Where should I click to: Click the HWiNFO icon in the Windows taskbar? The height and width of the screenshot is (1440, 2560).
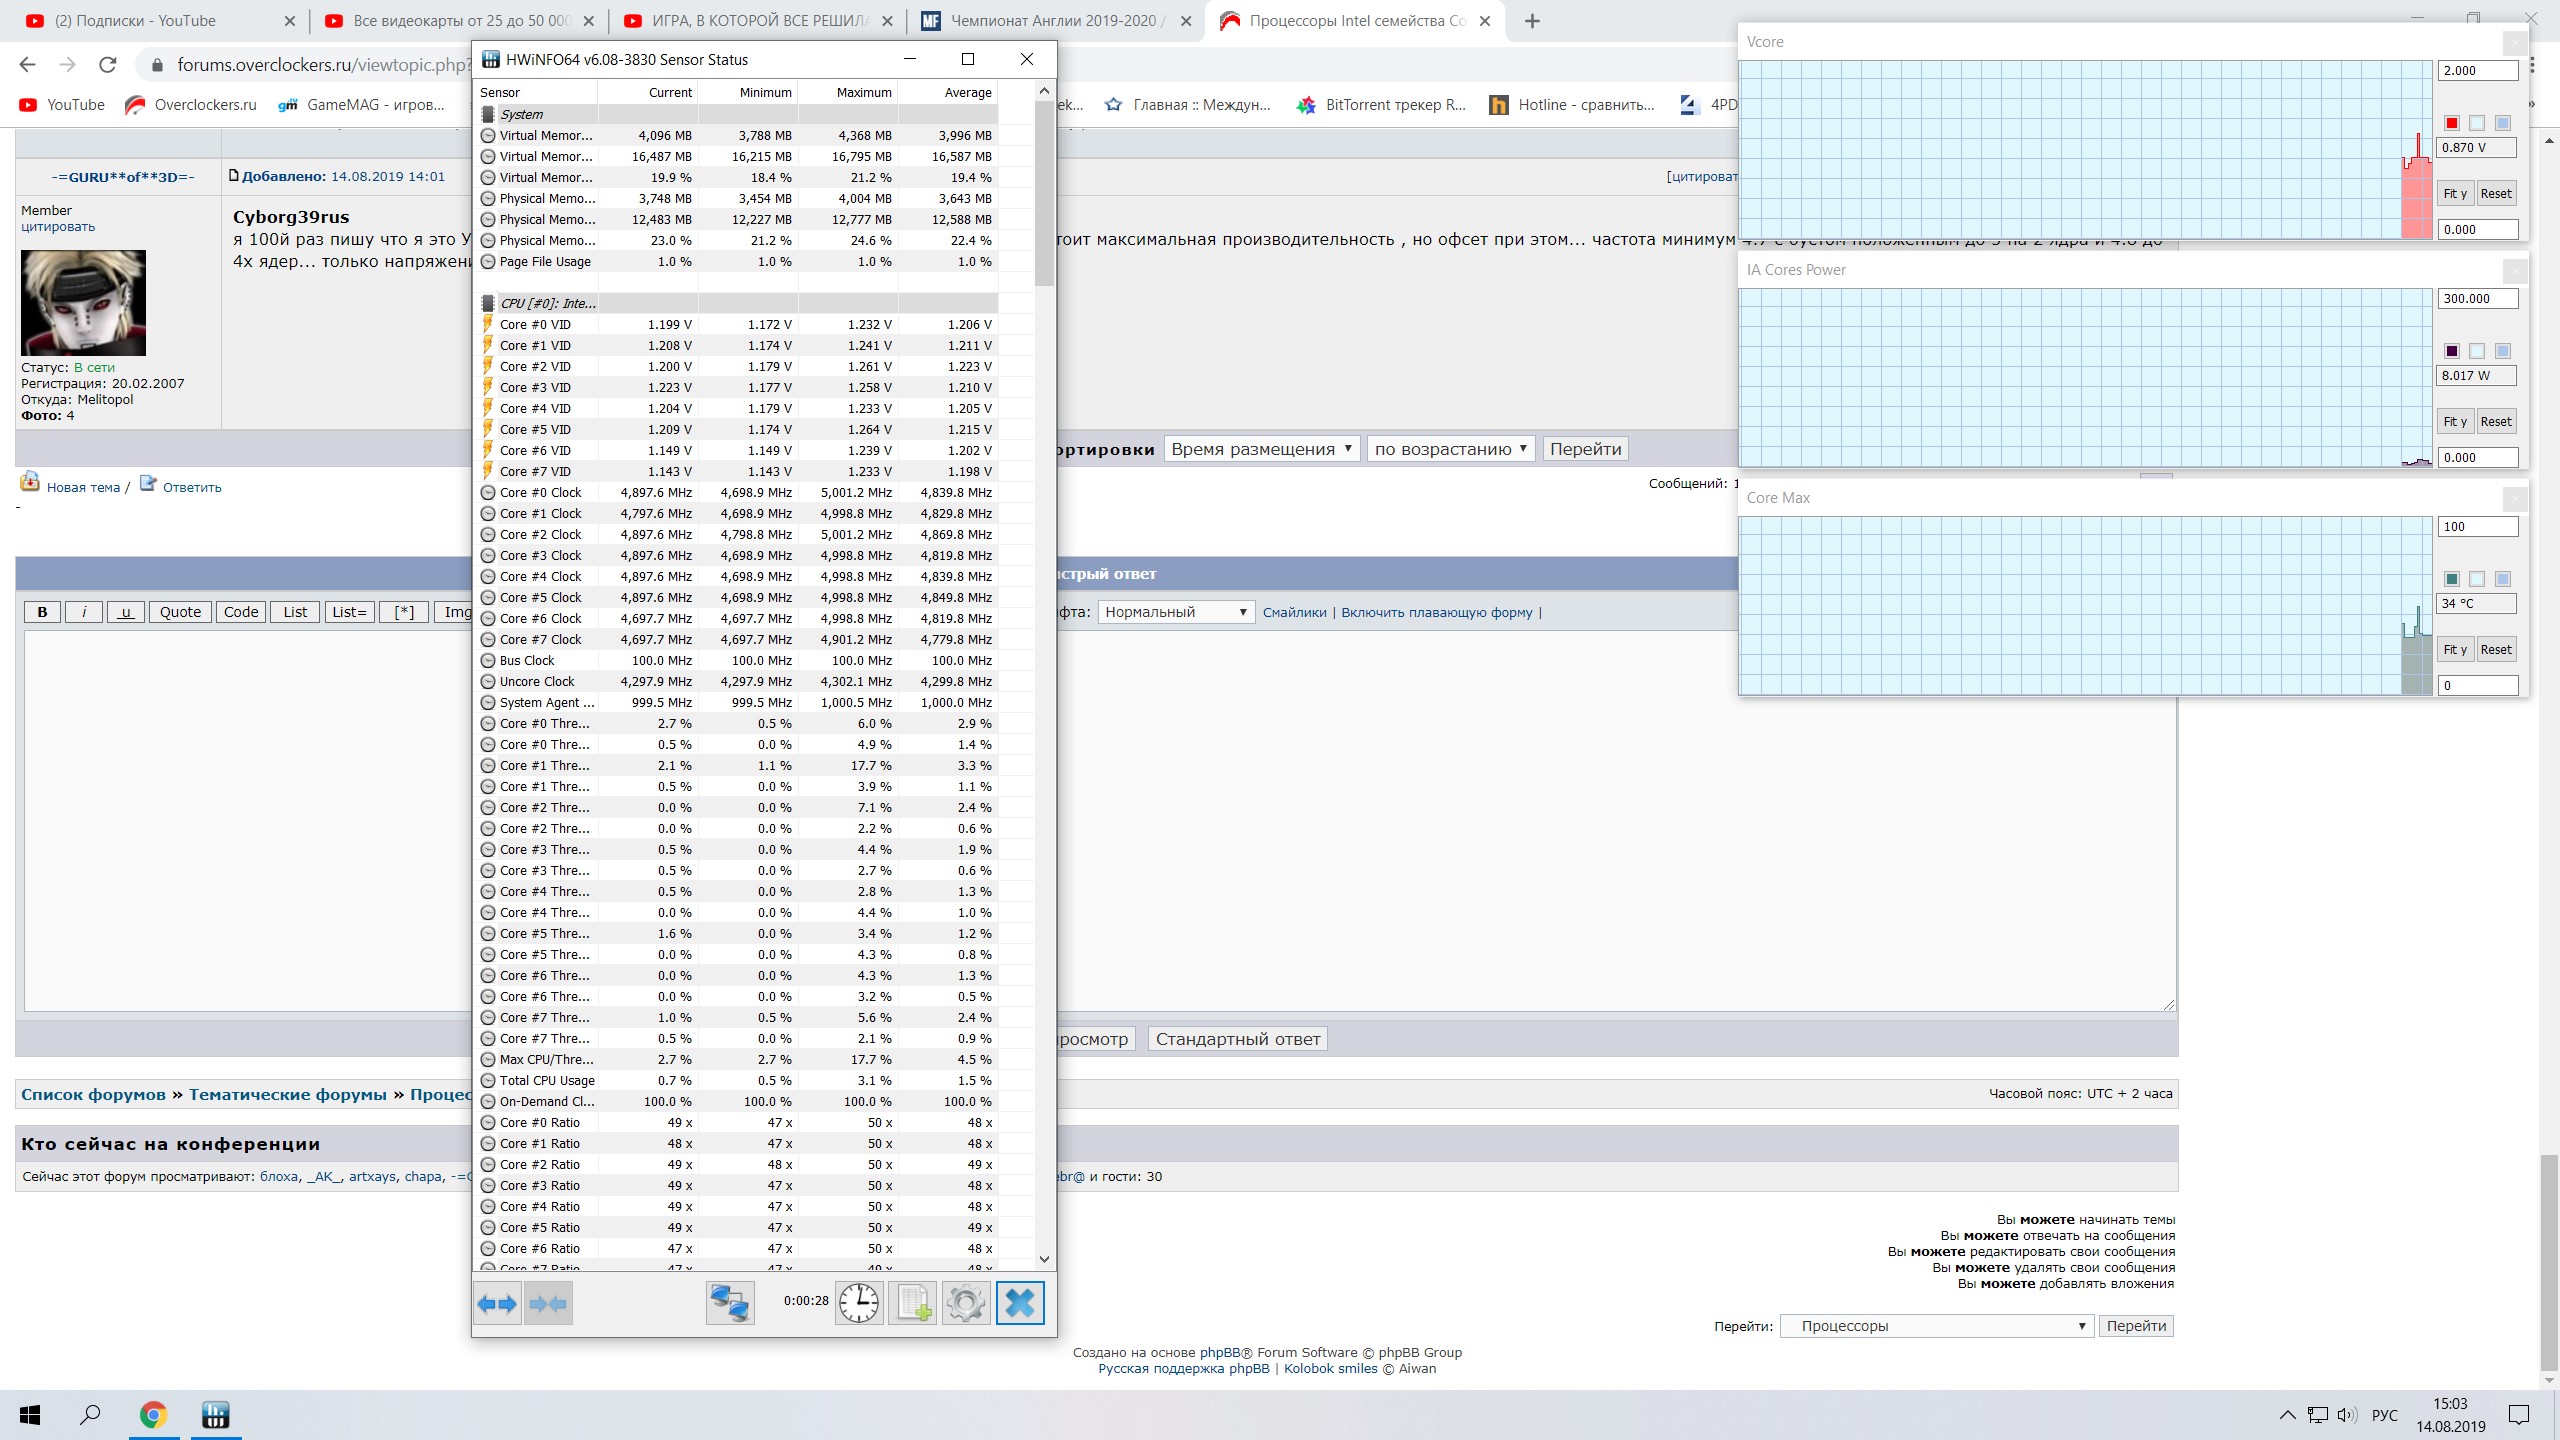click(215, 1414)
